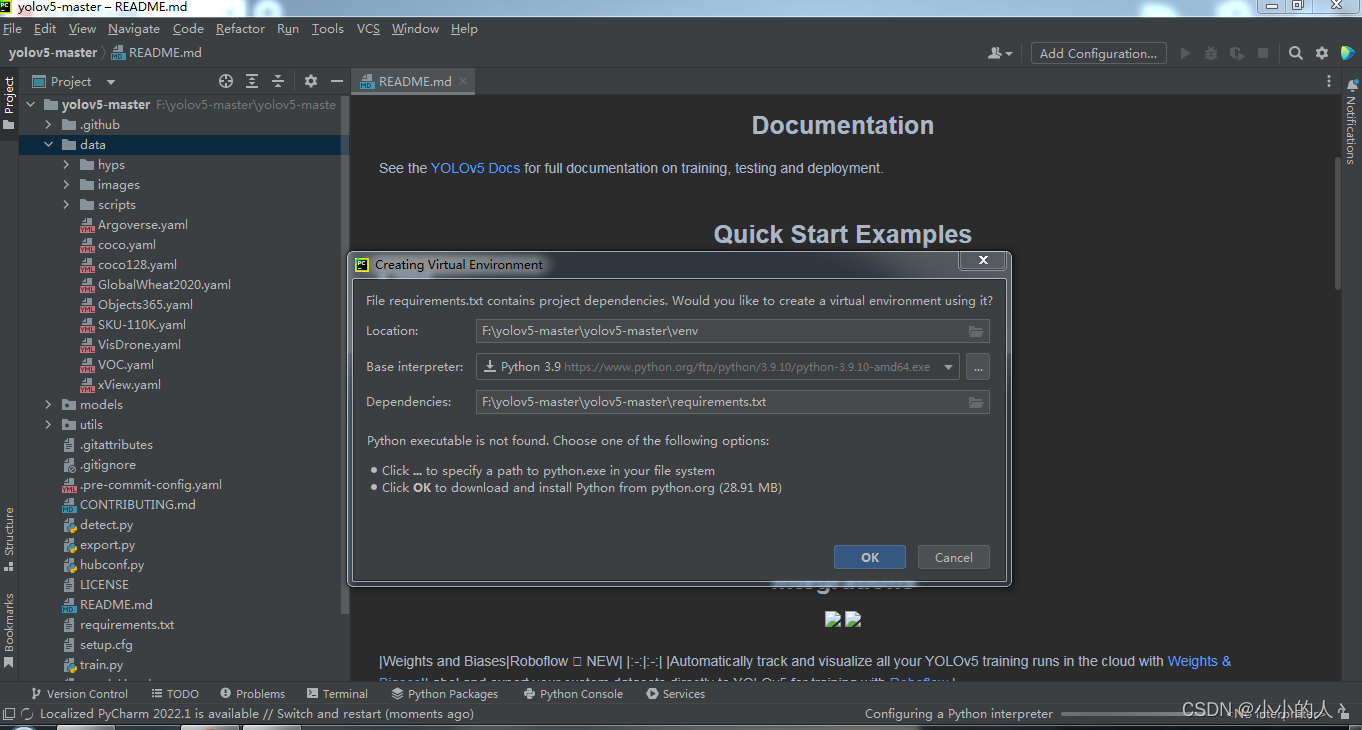Select requirements.txt in the project tree
Image resolution: width=1362 pixels, height=730 pixels.
click(127, 624)
